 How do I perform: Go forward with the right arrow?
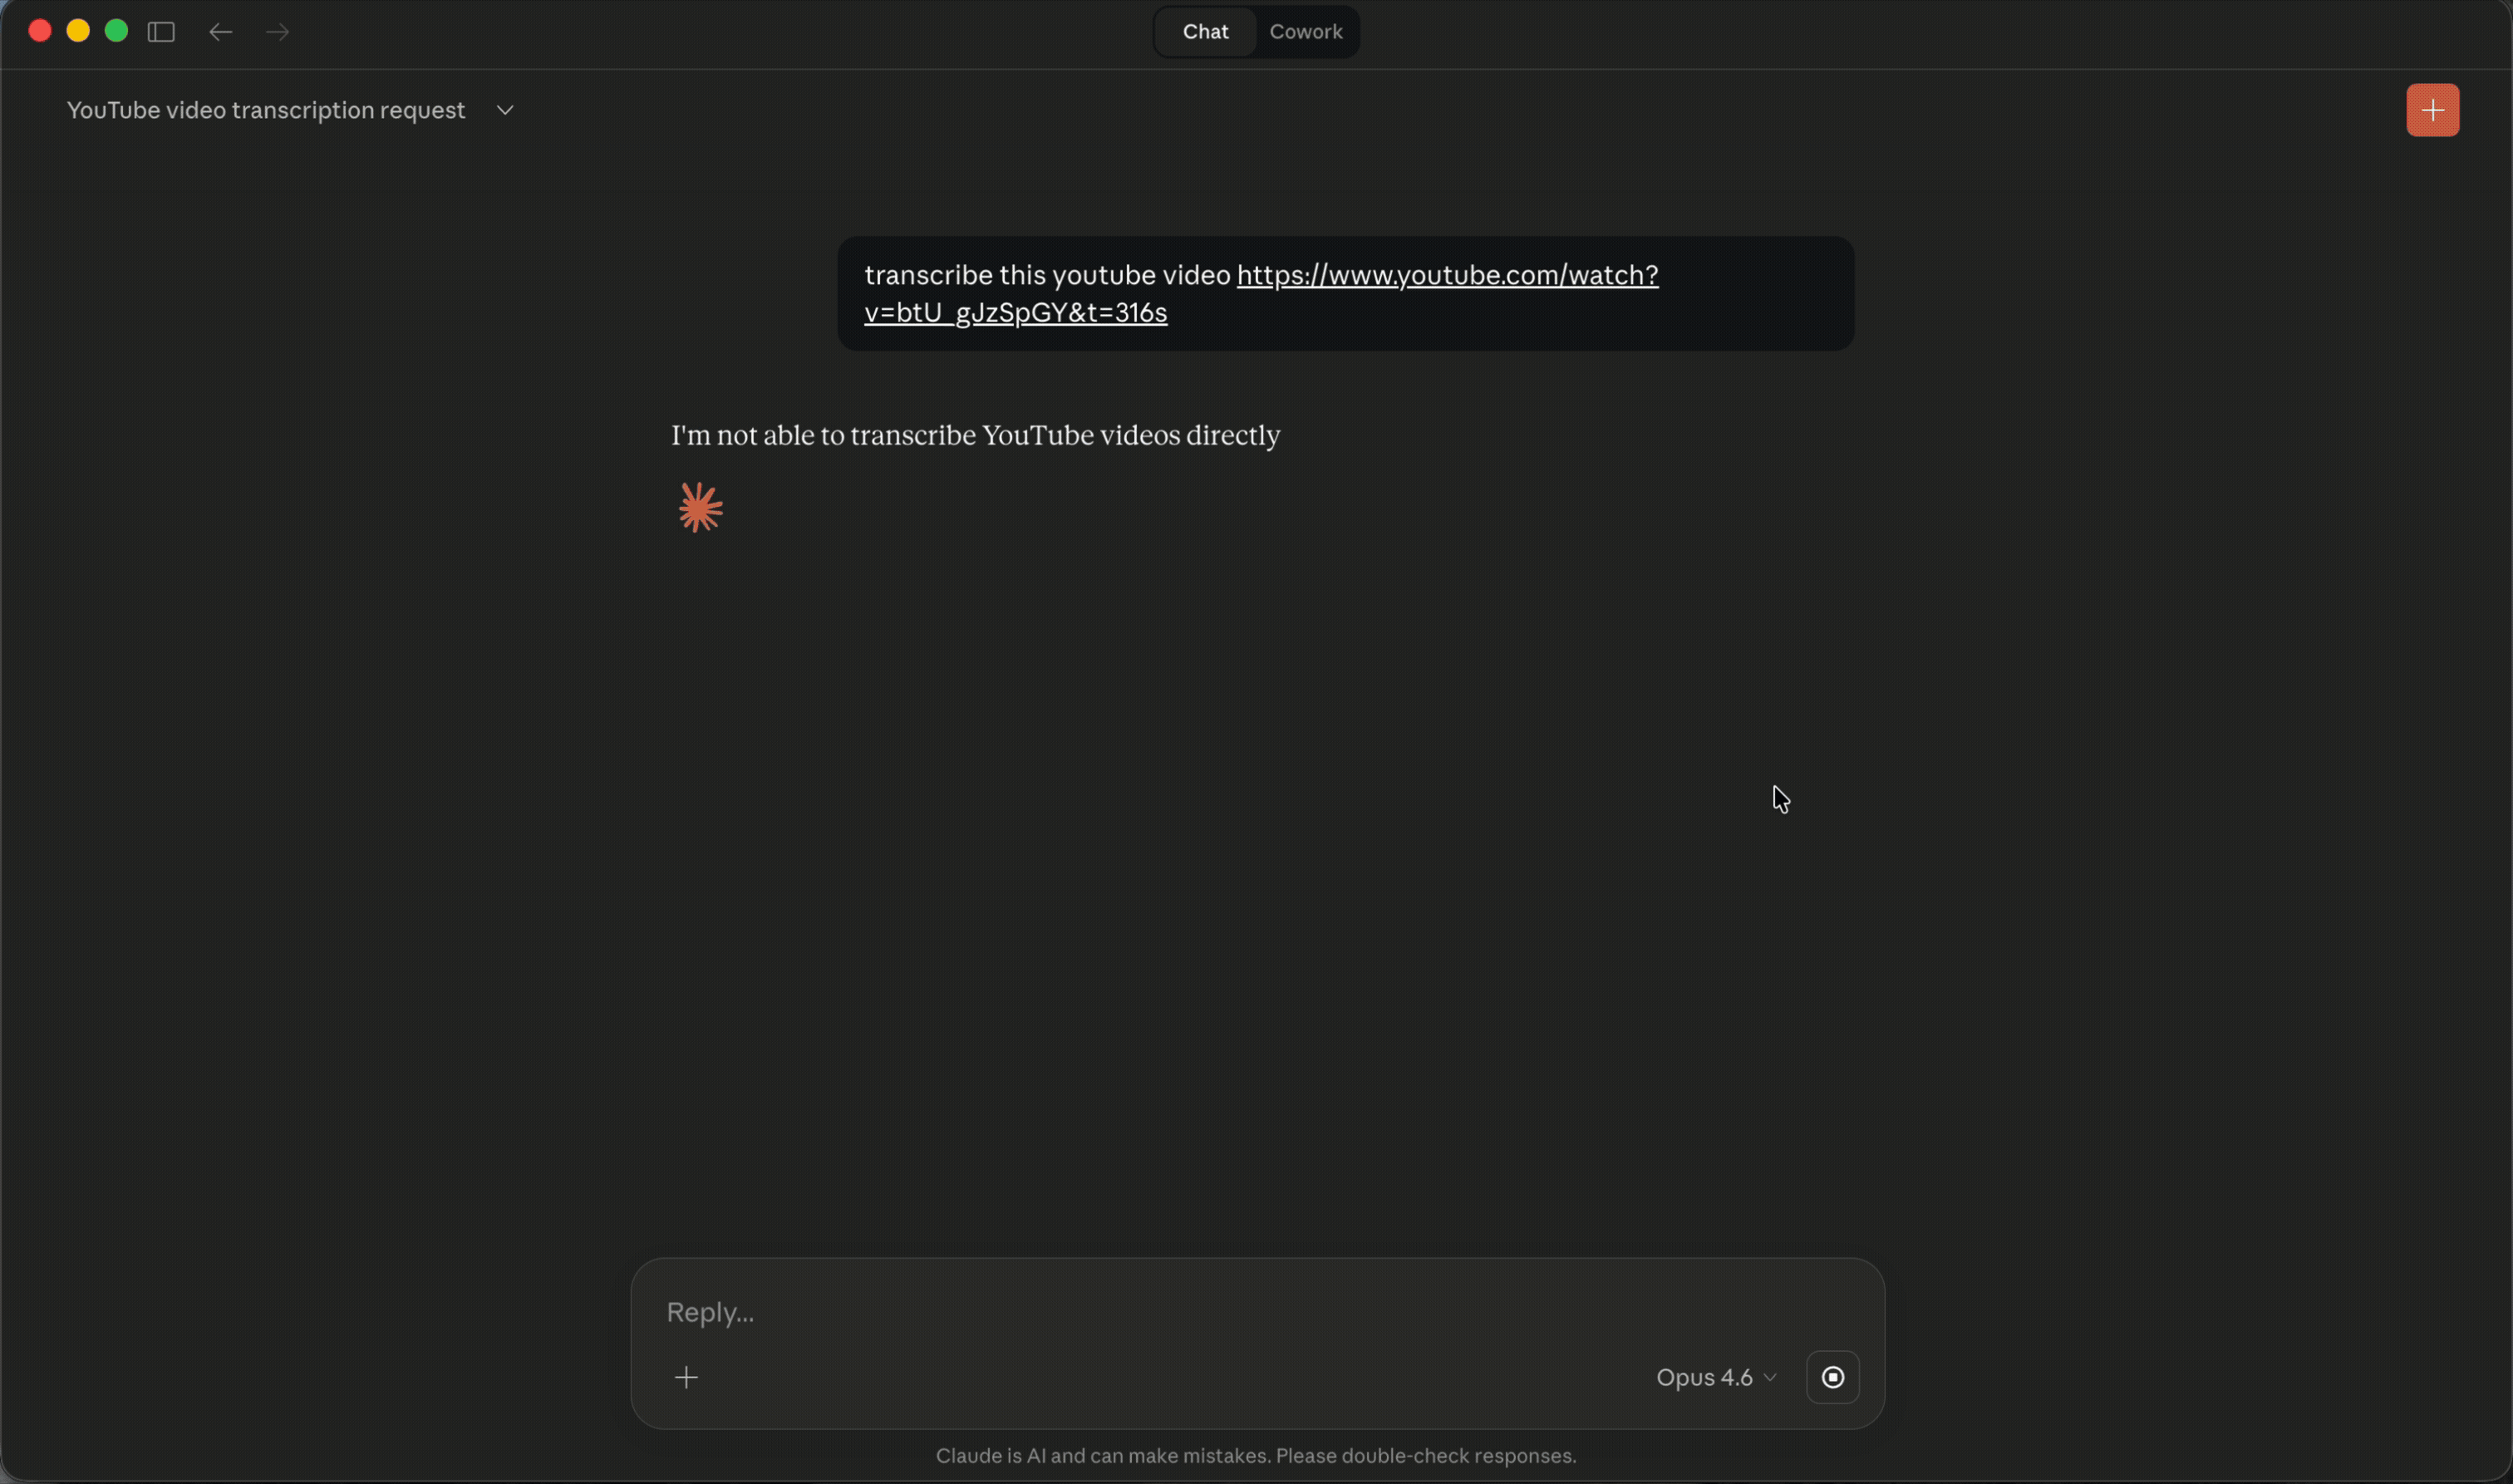click(x=278, y=32)
